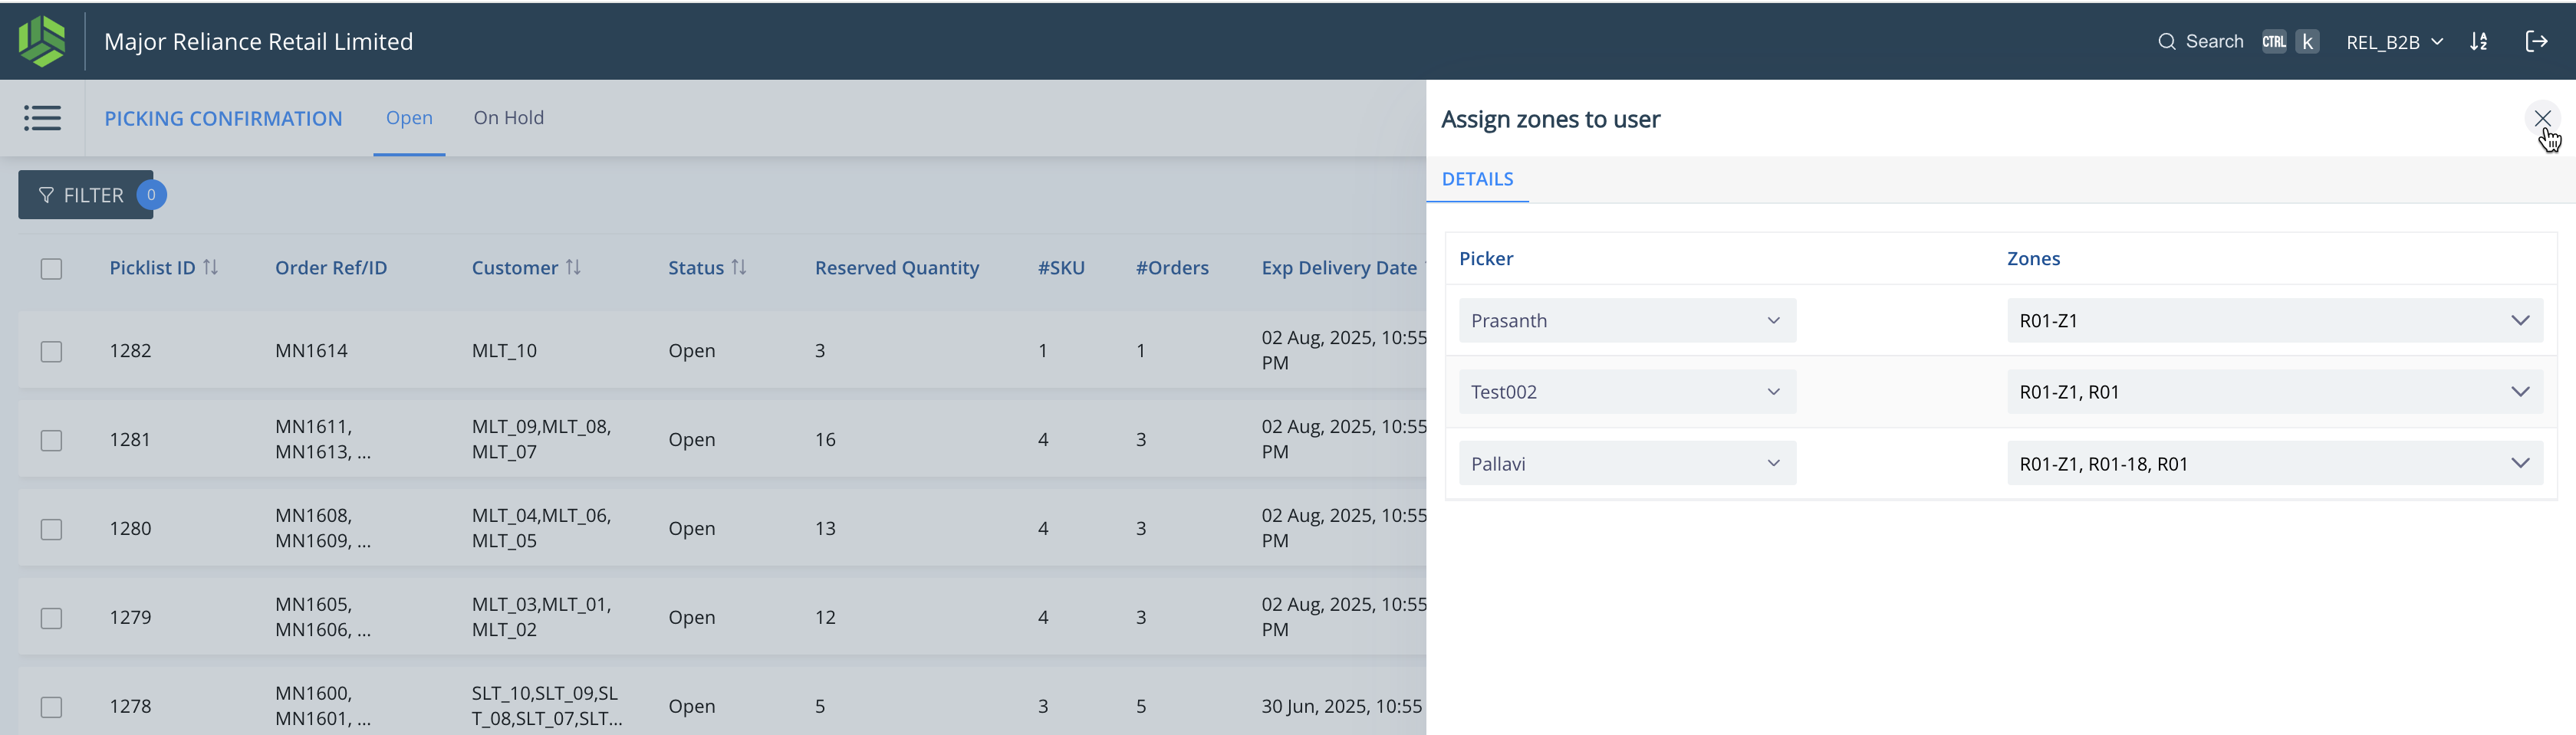Click order ref MN1600, MN1601 cell
2576x735 pixels.
pyautogui.click(x=323, y=706)
